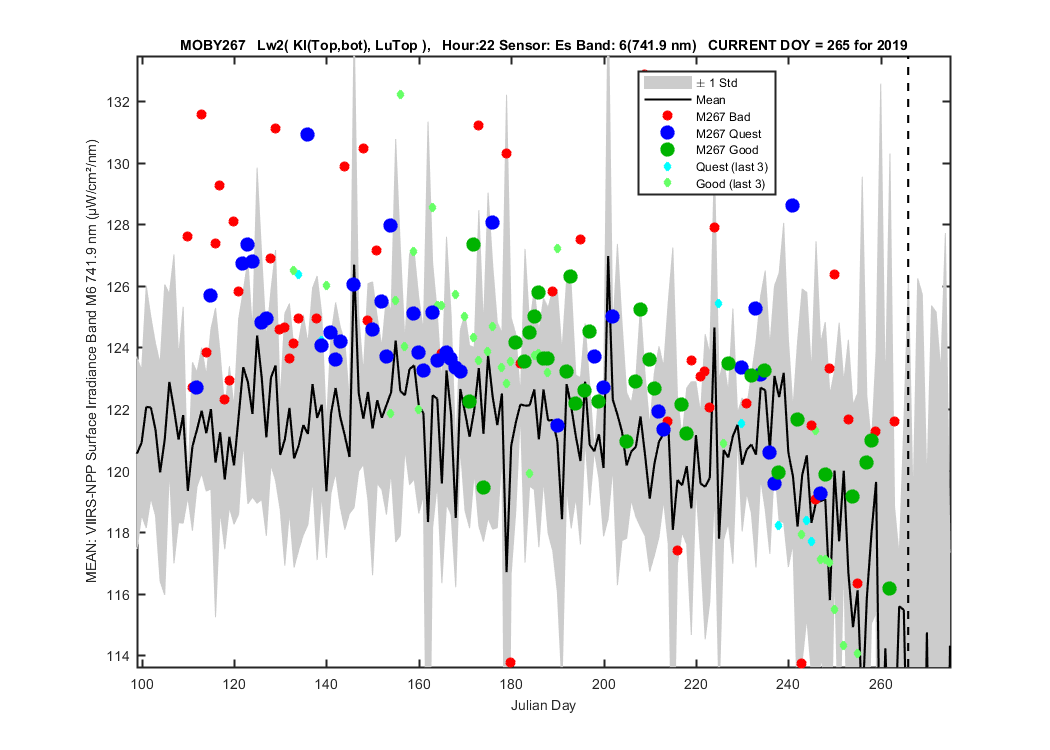The height and width of the screenshot is (750, 1050).
Task: Click the y-axis tick label 132
Action: pos(117,102)
